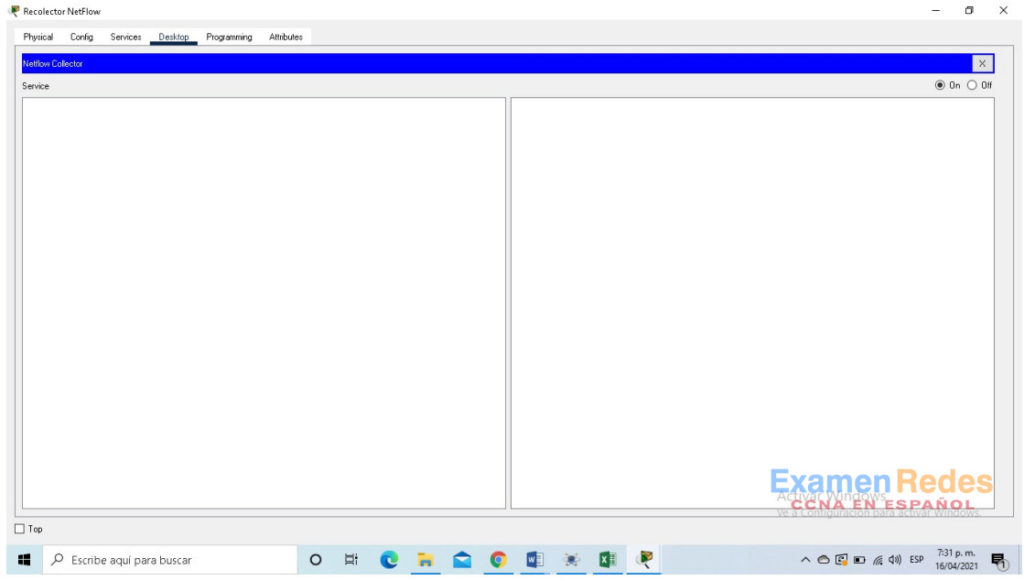This screenshot has height=580, width=1024.
Task: Launch Microsoft Edge from the taskbar
Action: (388, 559)
